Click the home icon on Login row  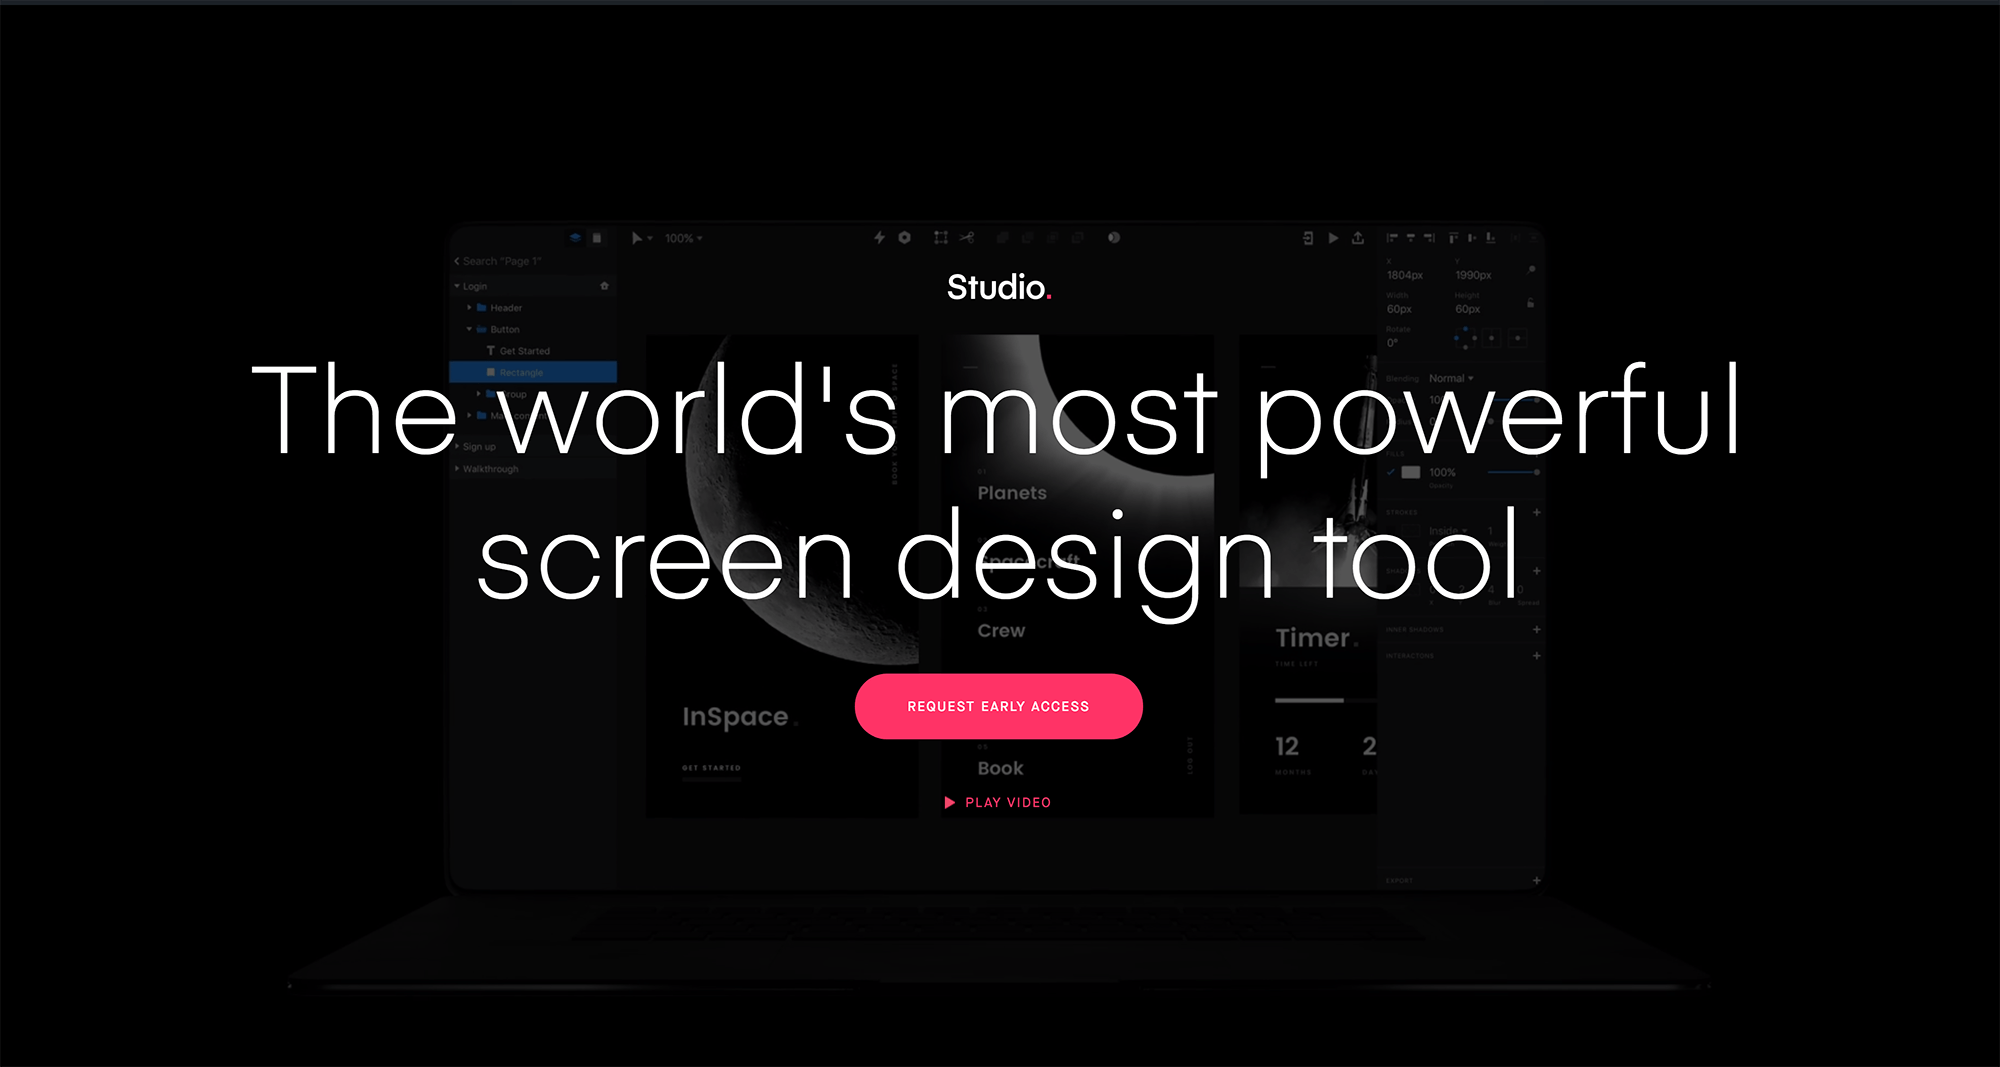(x=604, y=286)
